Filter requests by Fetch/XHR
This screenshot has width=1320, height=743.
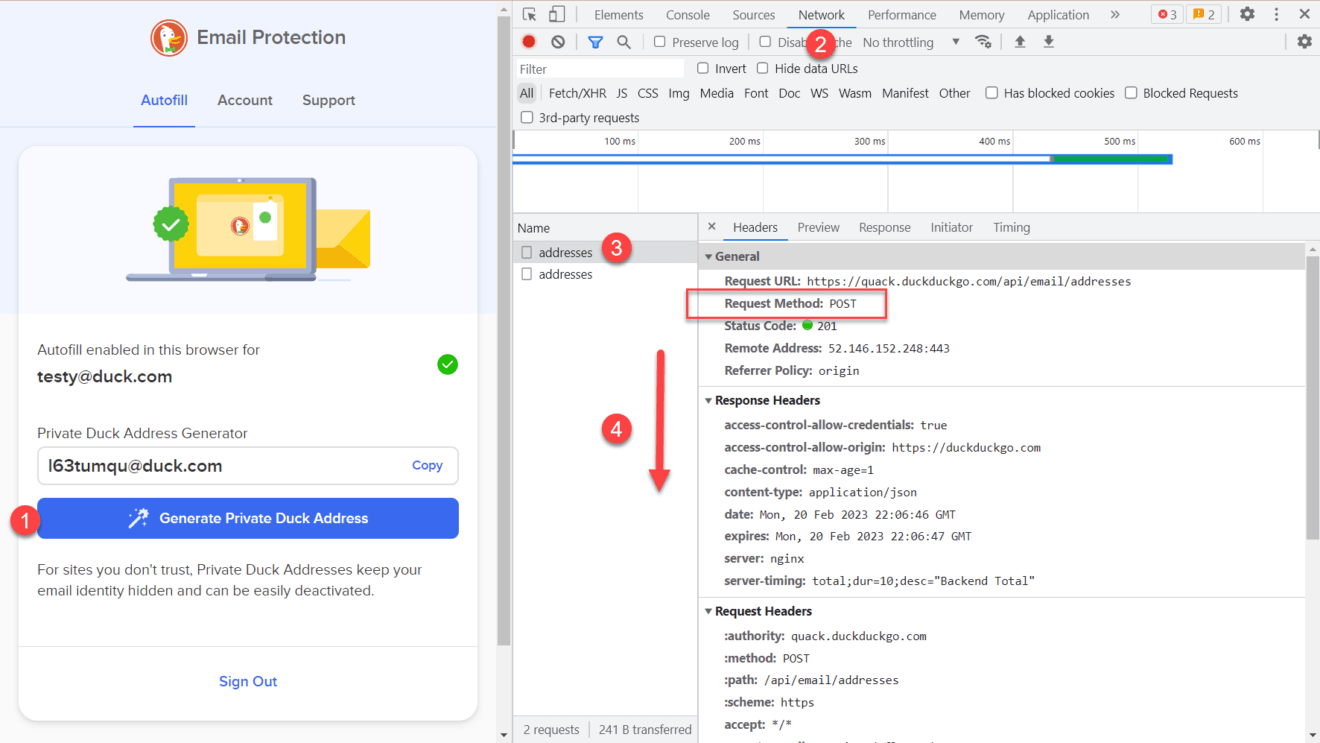pyautogui.click(x=577, y=93)
